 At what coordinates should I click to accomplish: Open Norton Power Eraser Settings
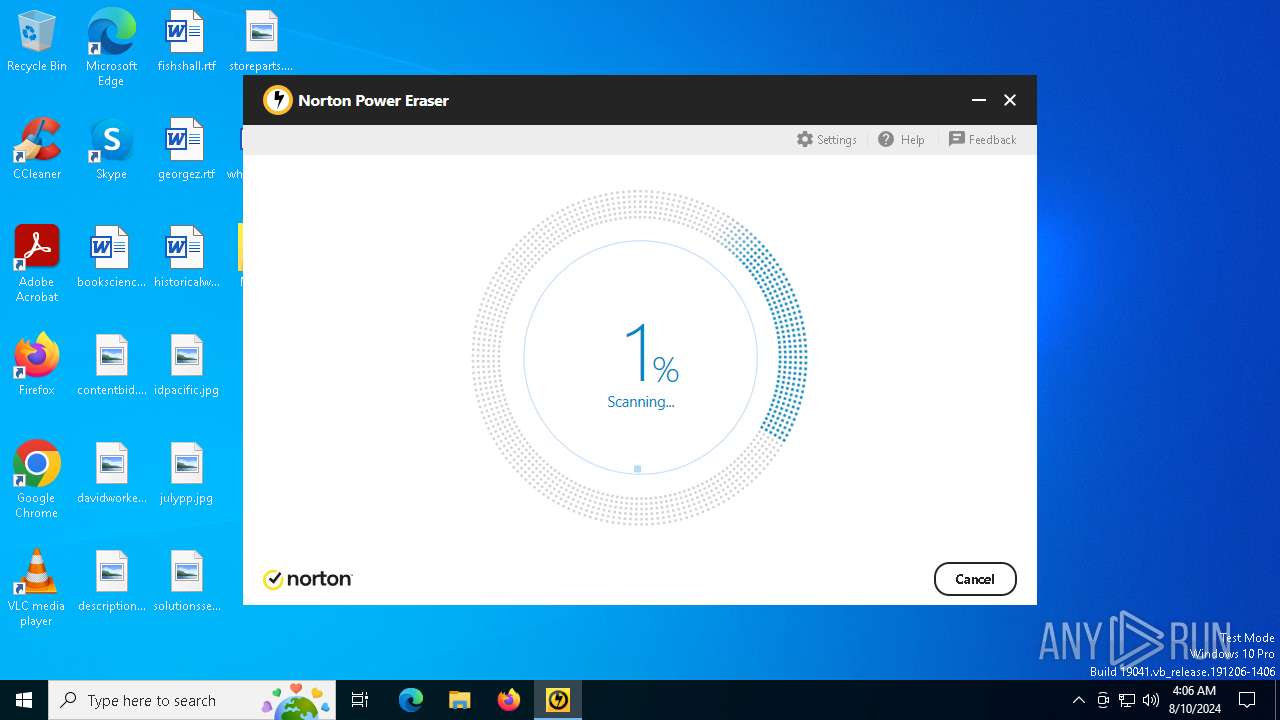(x=826, y=139)
